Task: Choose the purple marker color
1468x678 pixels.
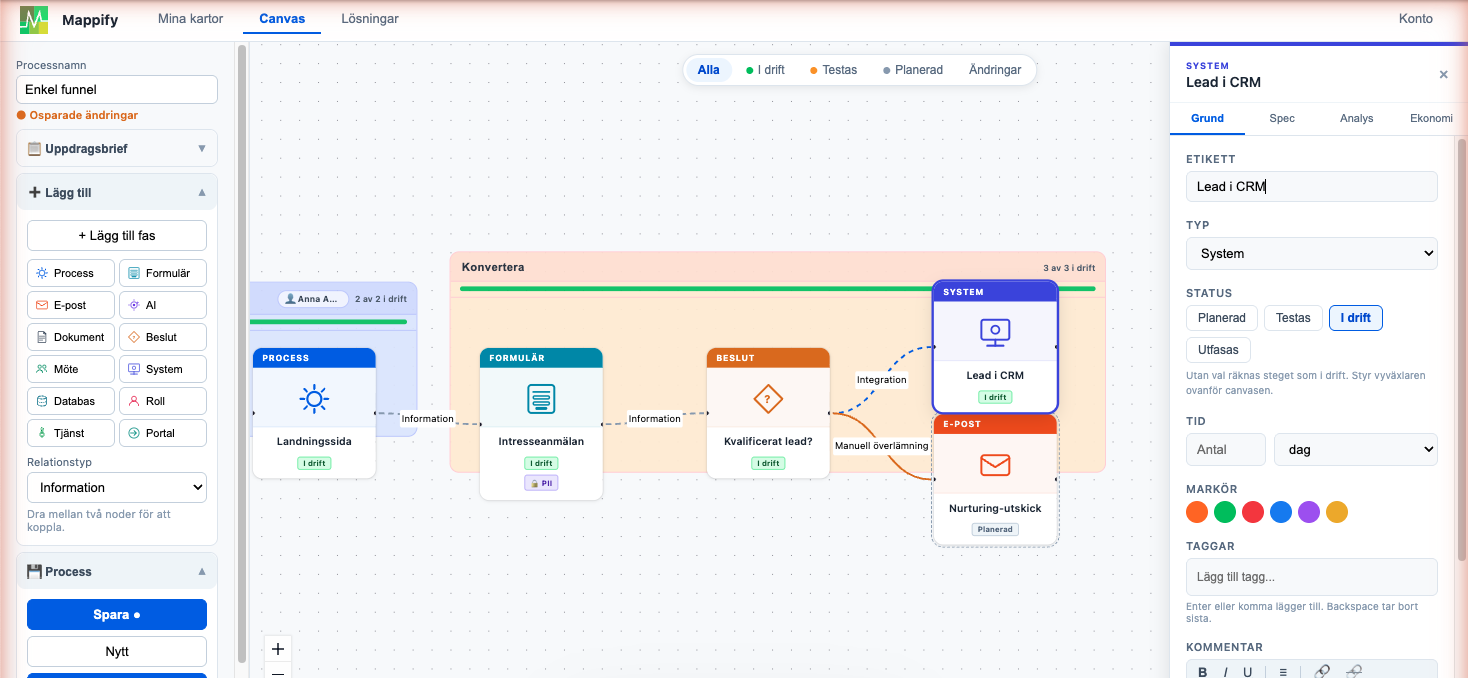Action: click(x=1309, y=512)
